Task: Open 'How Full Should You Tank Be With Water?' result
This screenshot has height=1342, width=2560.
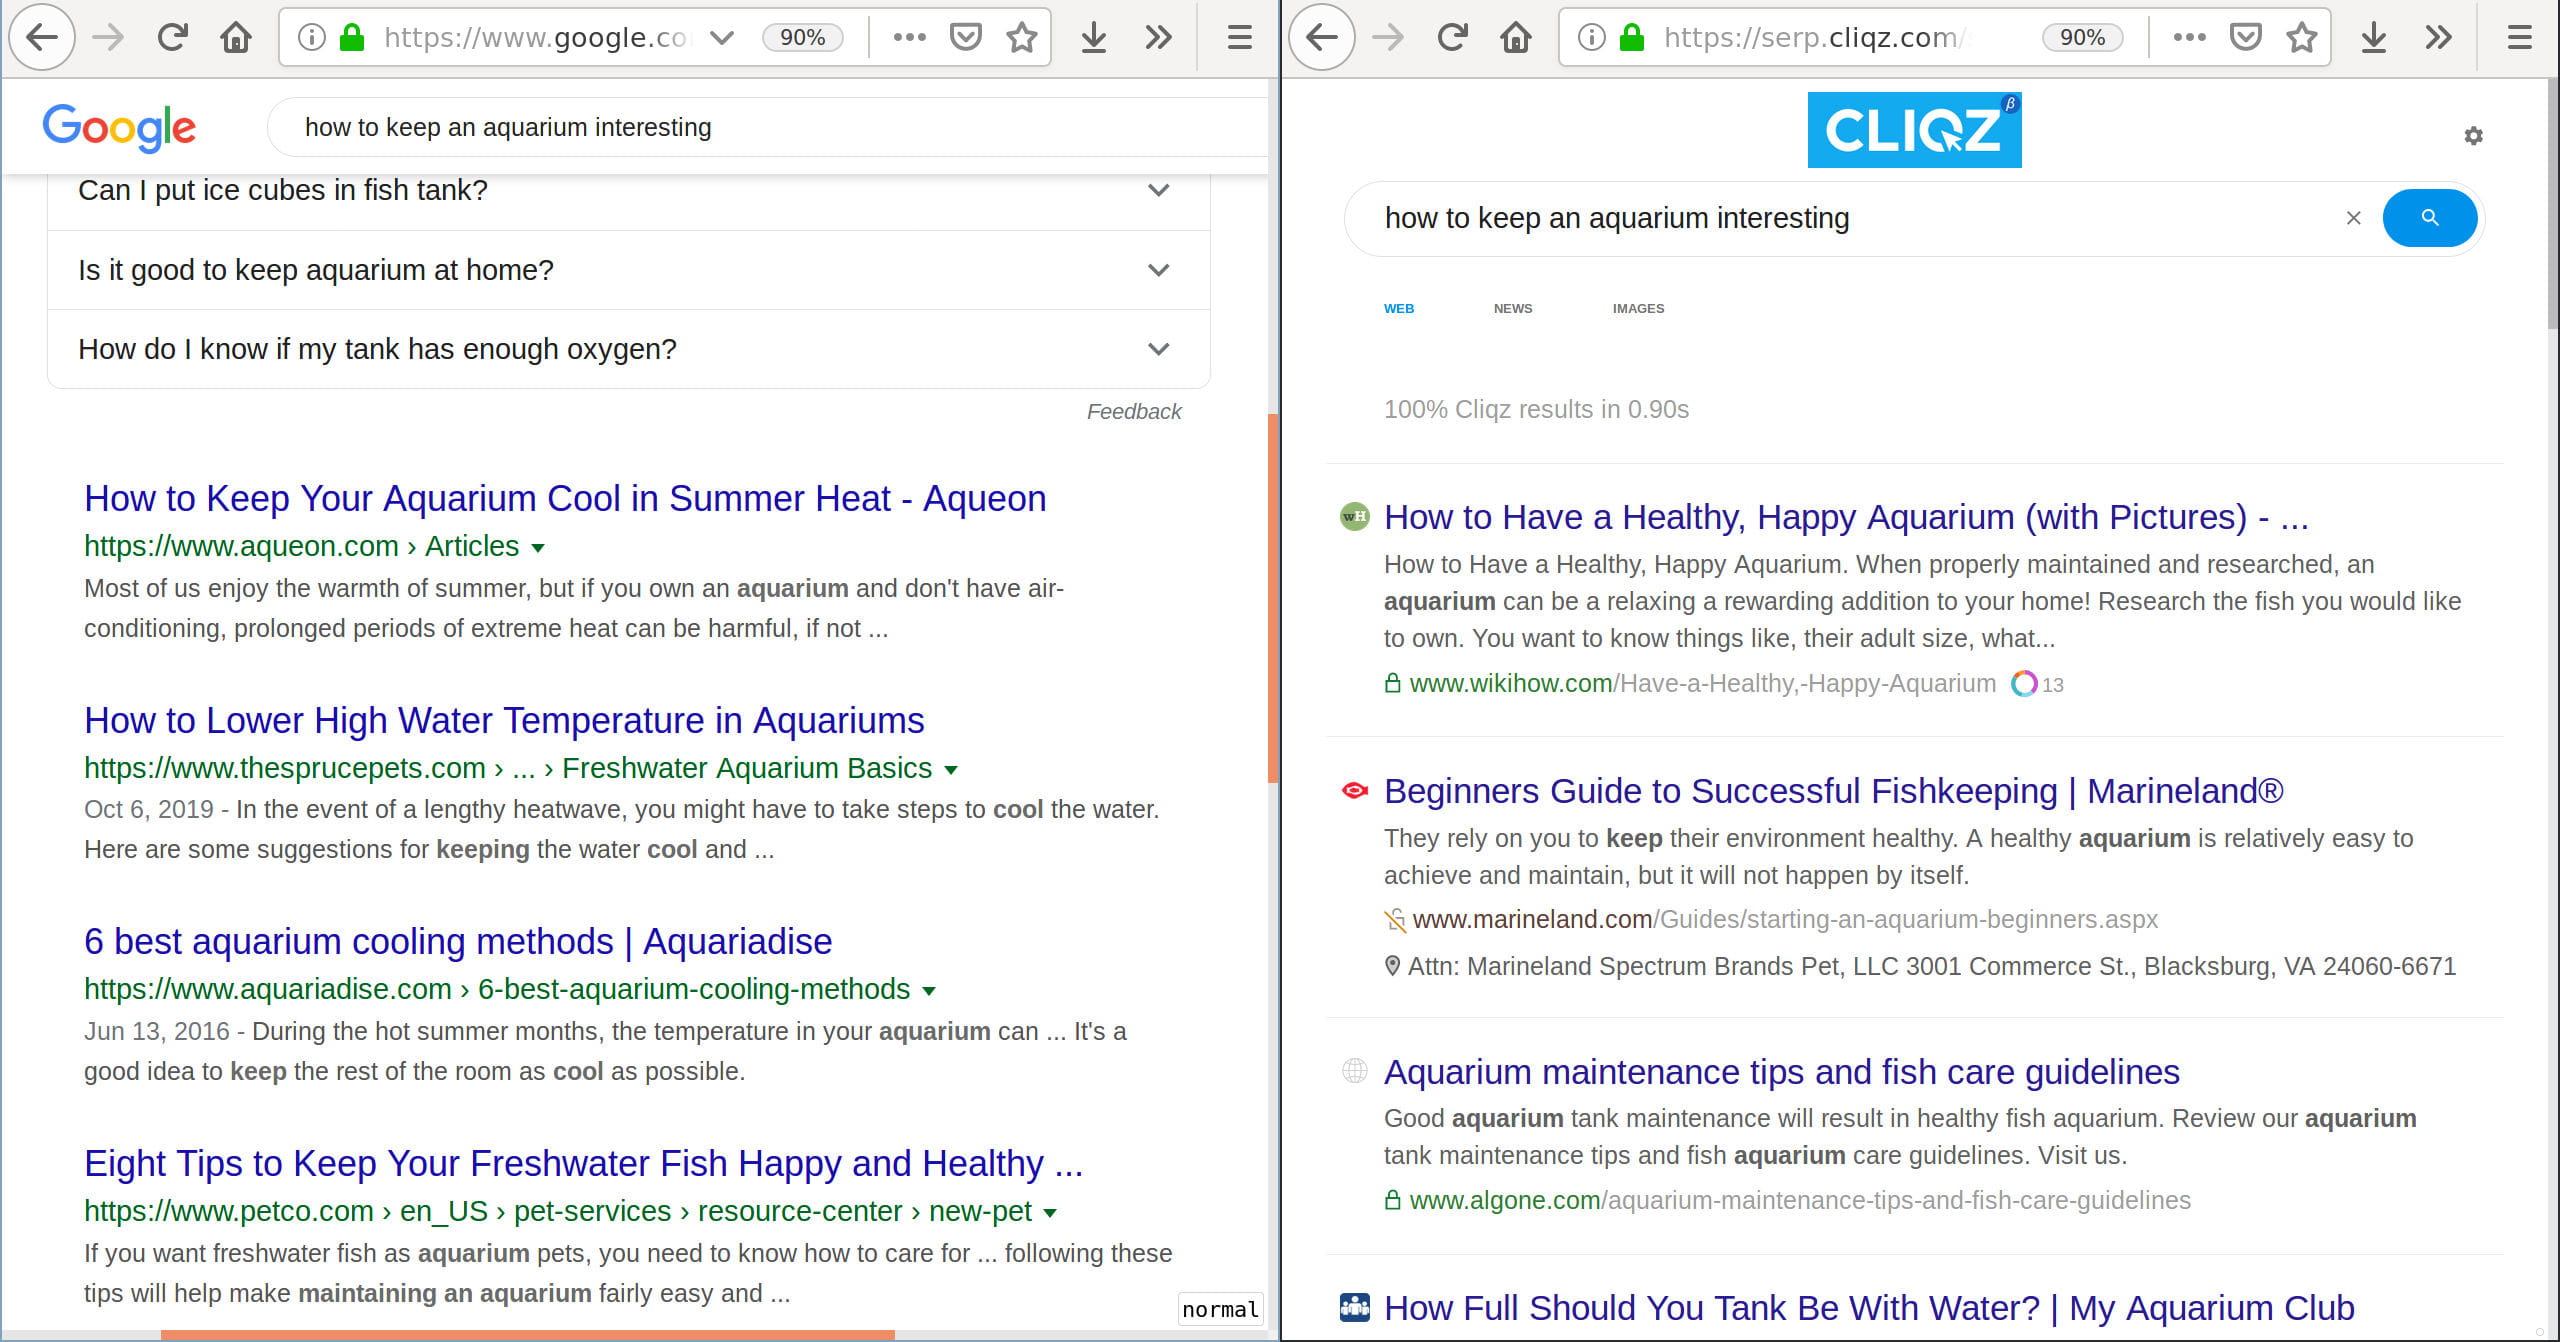Action: [1869, 1308]
